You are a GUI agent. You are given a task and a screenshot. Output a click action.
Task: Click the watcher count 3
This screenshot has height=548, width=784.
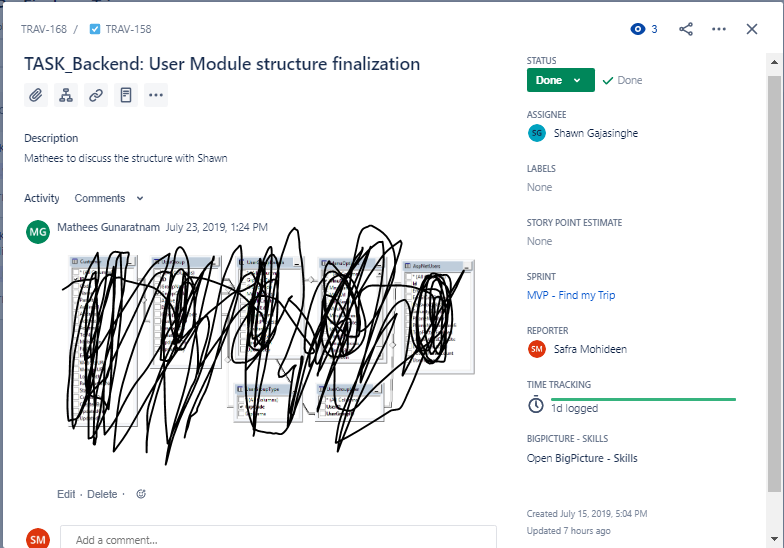[654, 29]
